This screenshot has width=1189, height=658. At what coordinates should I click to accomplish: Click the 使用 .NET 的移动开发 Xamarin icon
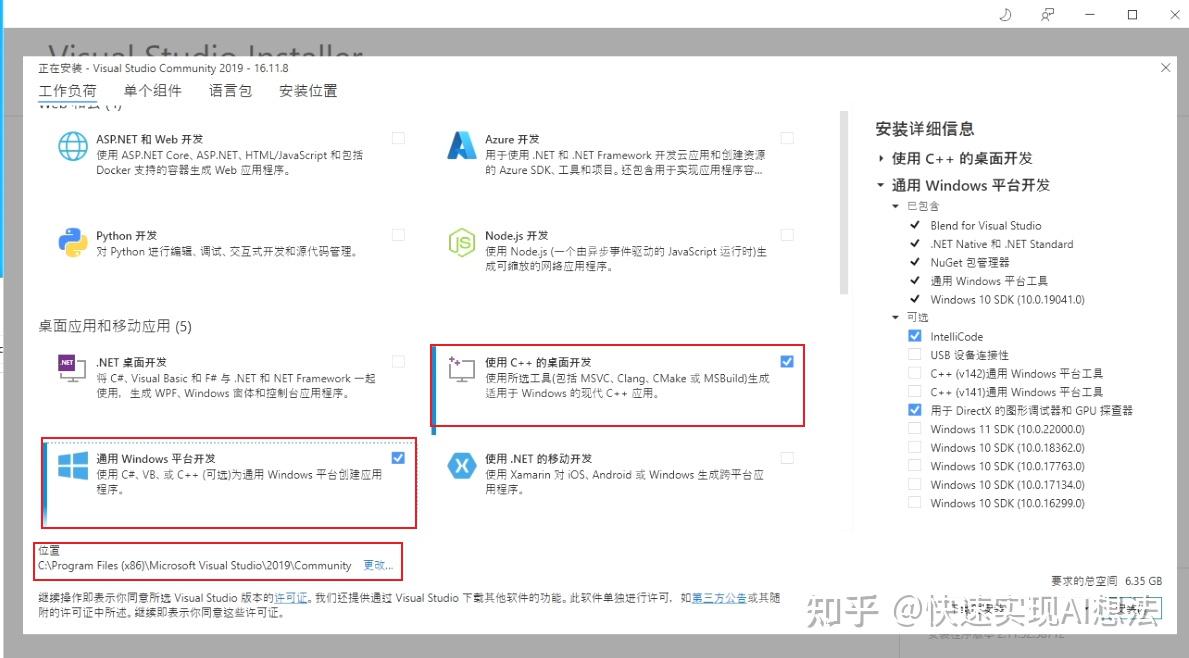pyautogui.click(x=461, y=465)
